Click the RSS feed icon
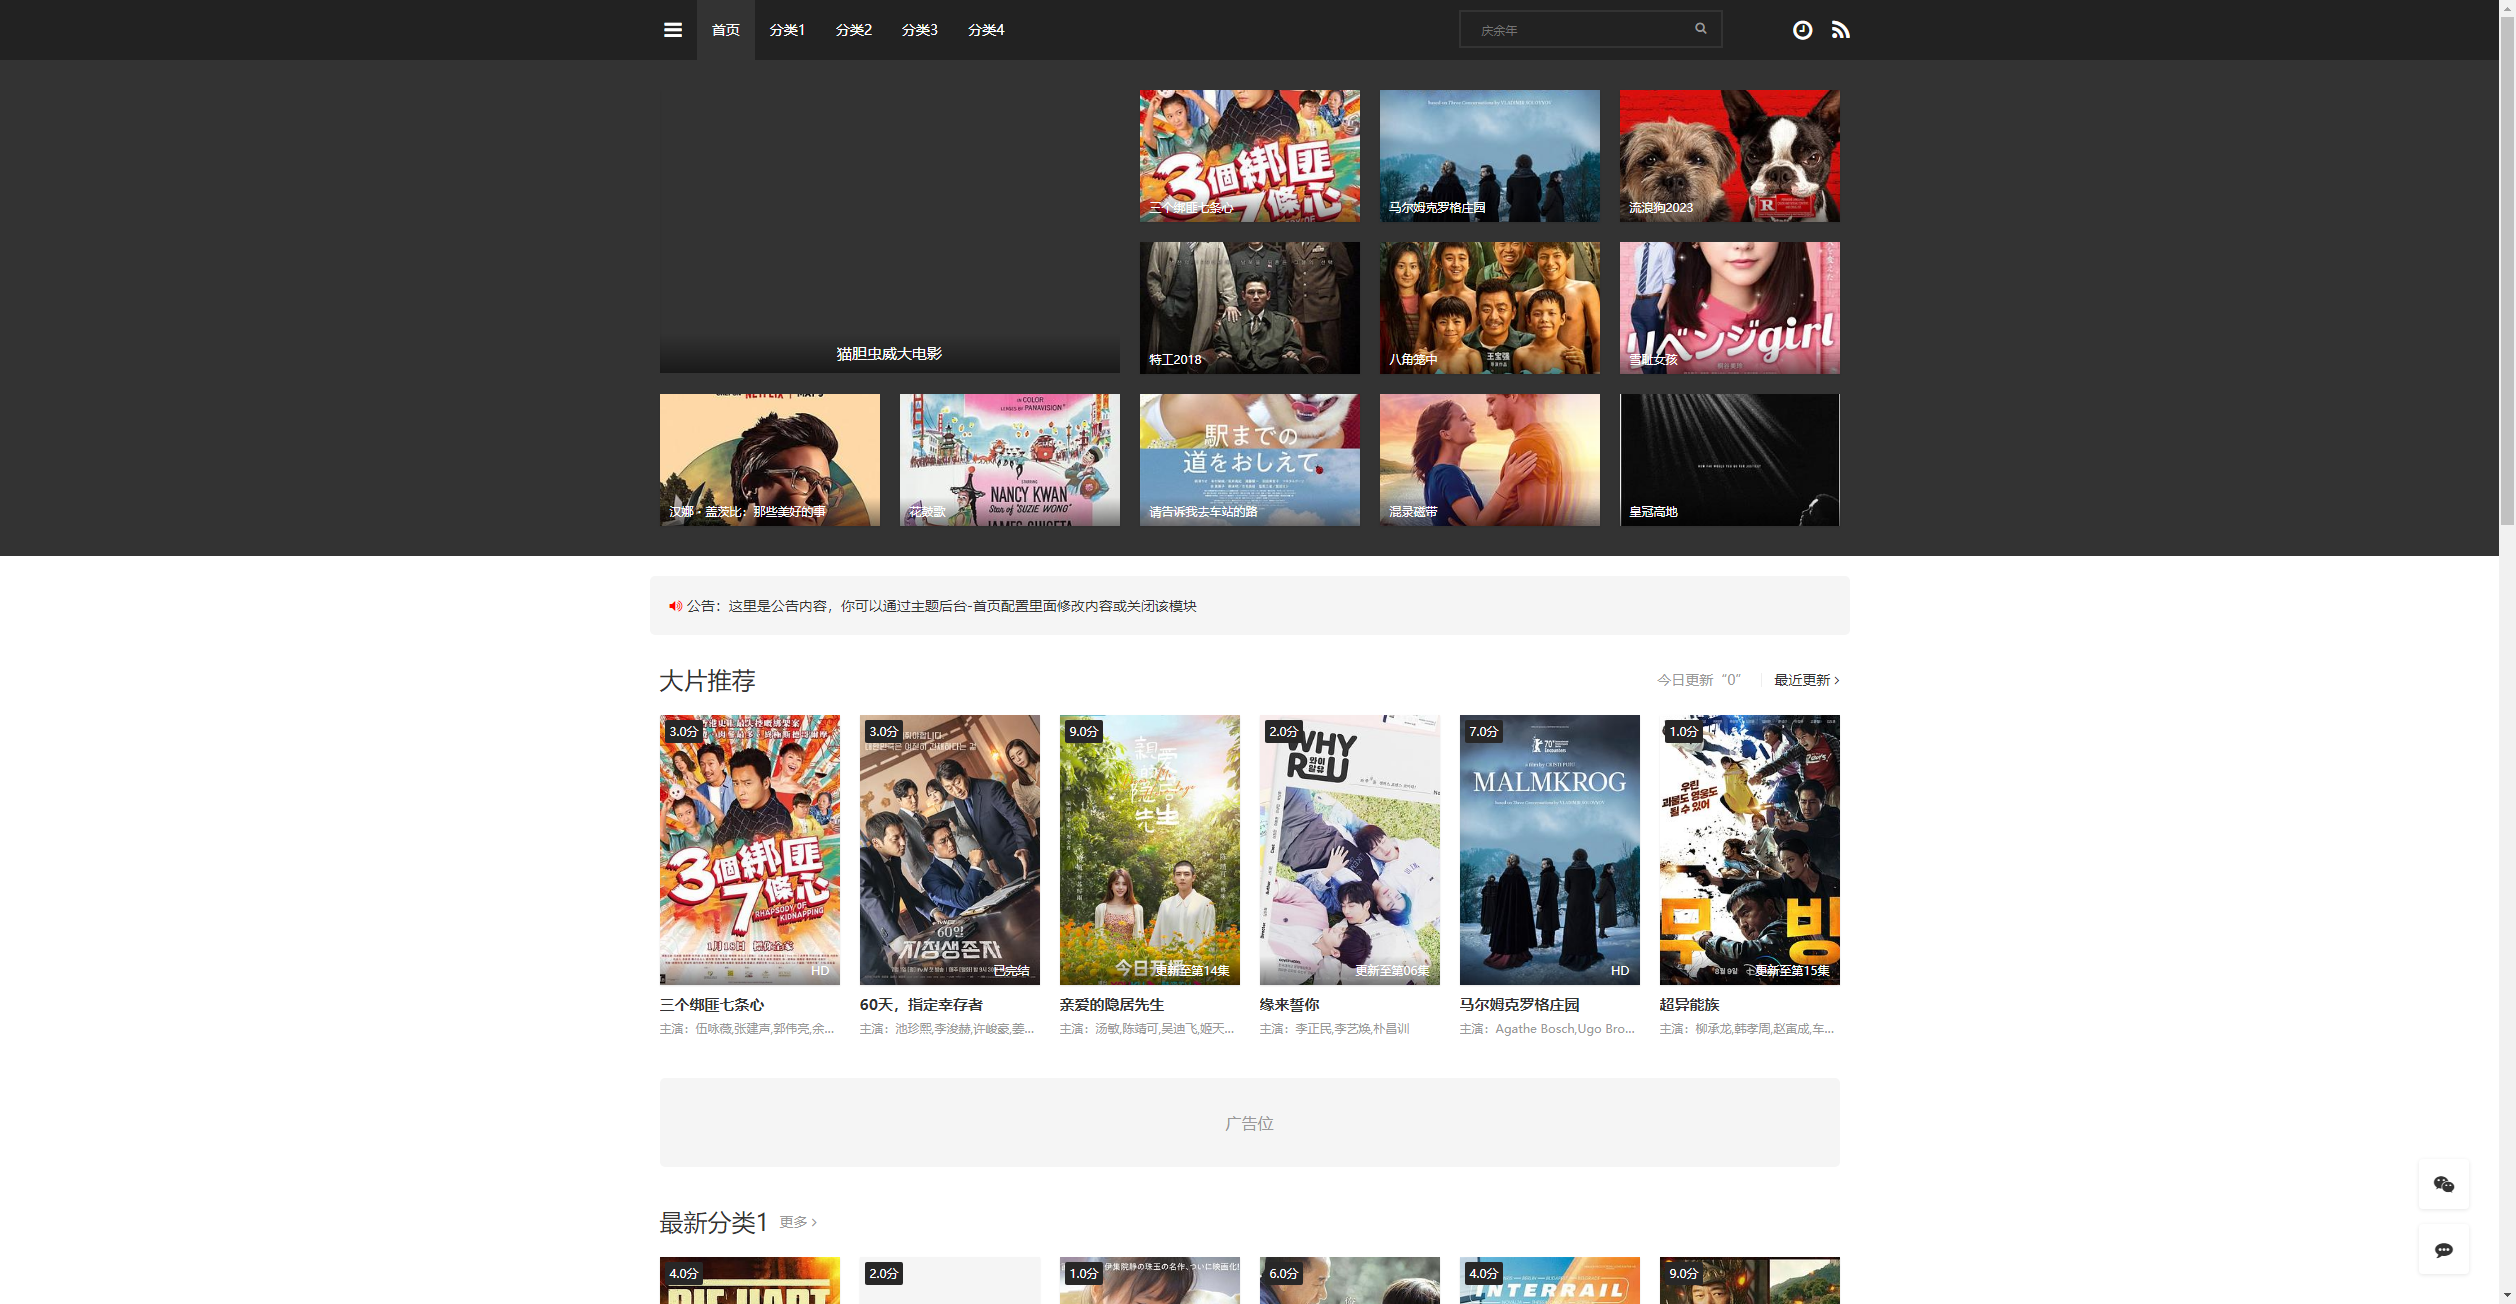 1840,30
